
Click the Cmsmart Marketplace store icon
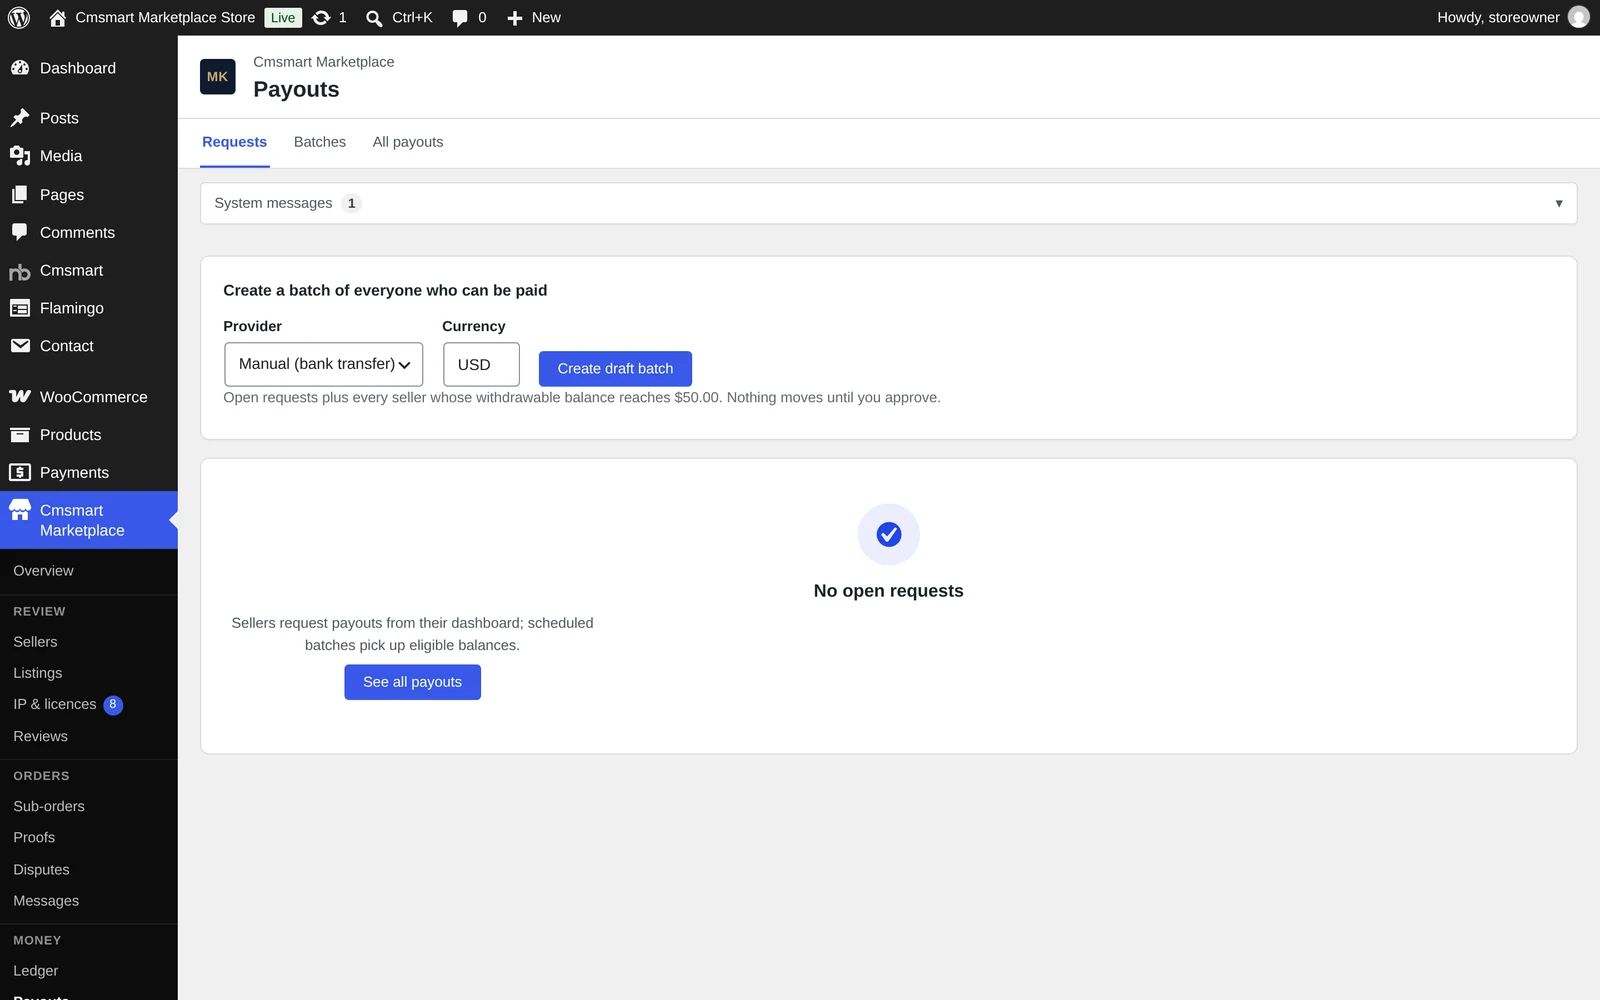pos(20,510)
